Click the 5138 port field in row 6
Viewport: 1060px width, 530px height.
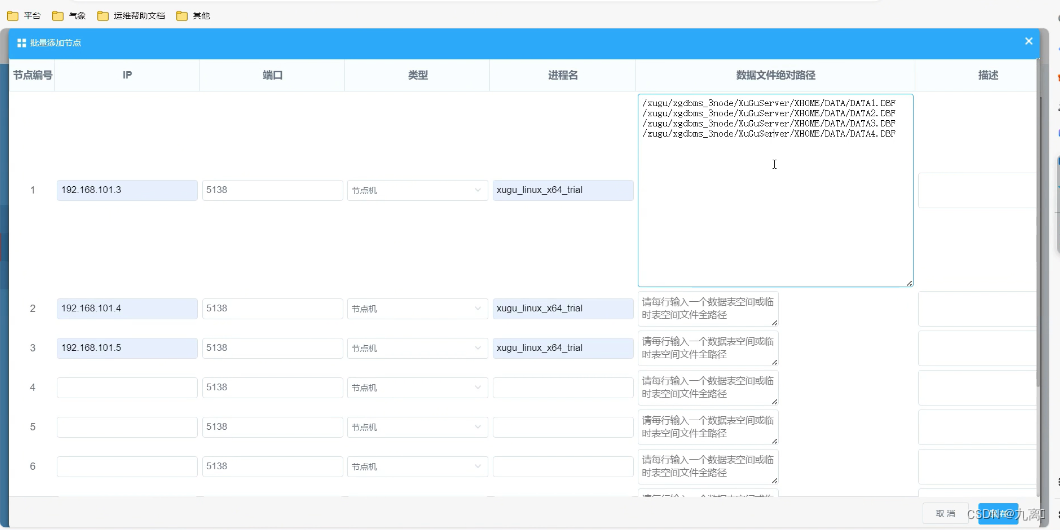point(272,466)
